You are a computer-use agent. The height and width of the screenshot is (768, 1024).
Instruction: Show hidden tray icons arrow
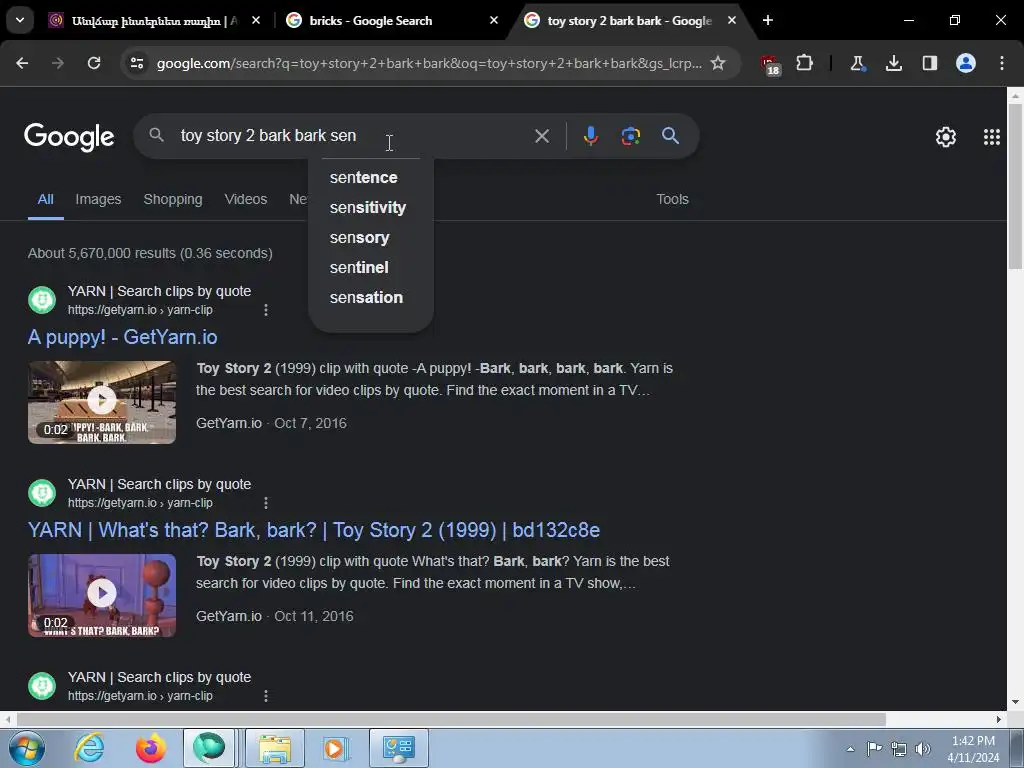[850, 749]
